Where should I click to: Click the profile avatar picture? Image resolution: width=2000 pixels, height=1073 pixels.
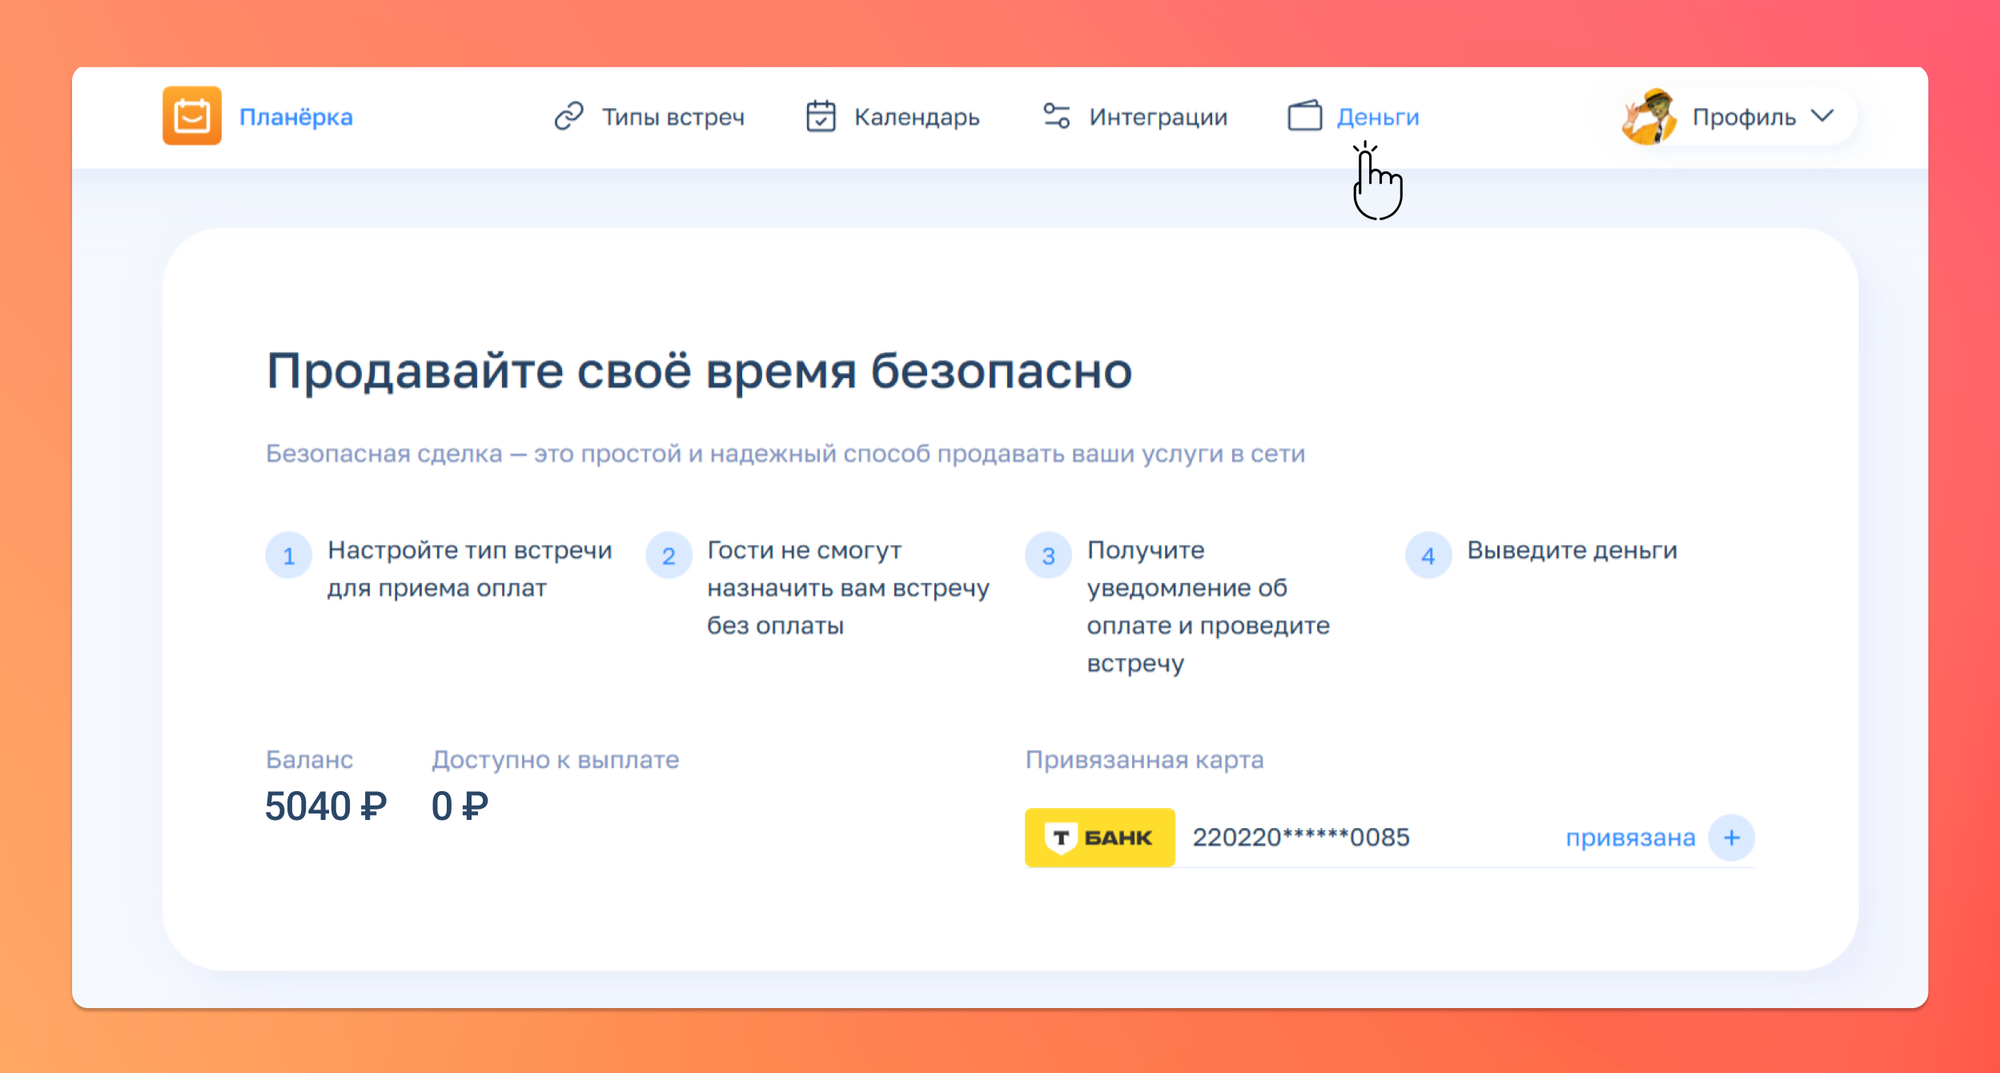point(1650,117)
